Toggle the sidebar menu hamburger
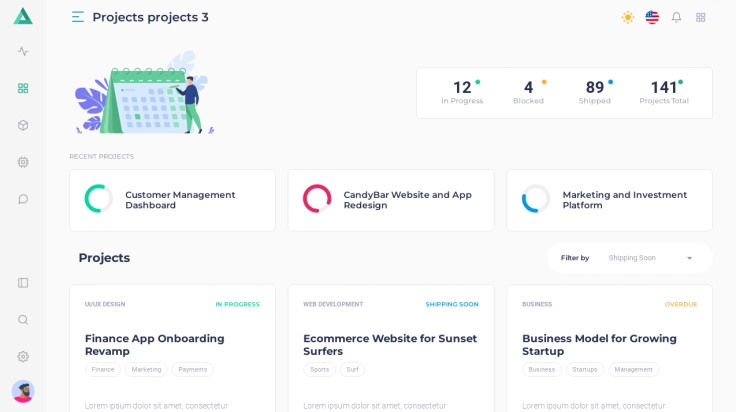The width and height of the screenshot is (736, 412). (x=78, y=17)
